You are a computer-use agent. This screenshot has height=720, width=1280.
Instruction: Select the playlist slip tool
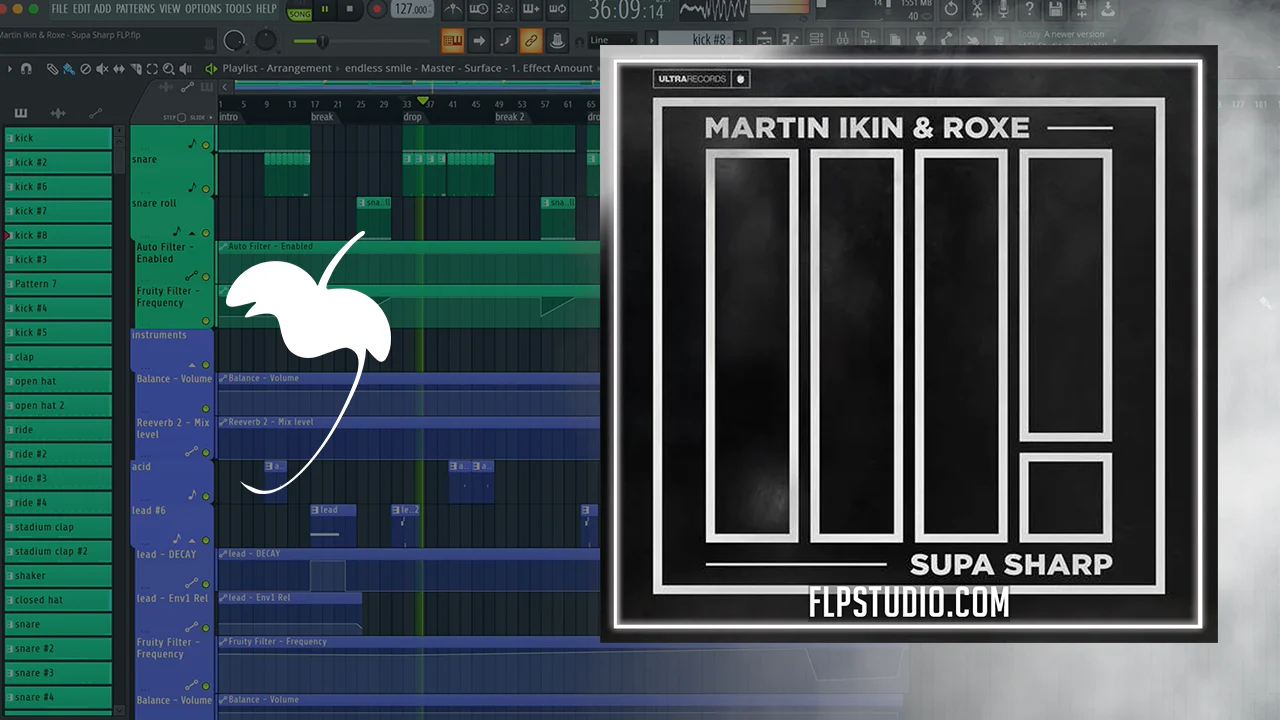pyautogui.click(x=119, y=69)
